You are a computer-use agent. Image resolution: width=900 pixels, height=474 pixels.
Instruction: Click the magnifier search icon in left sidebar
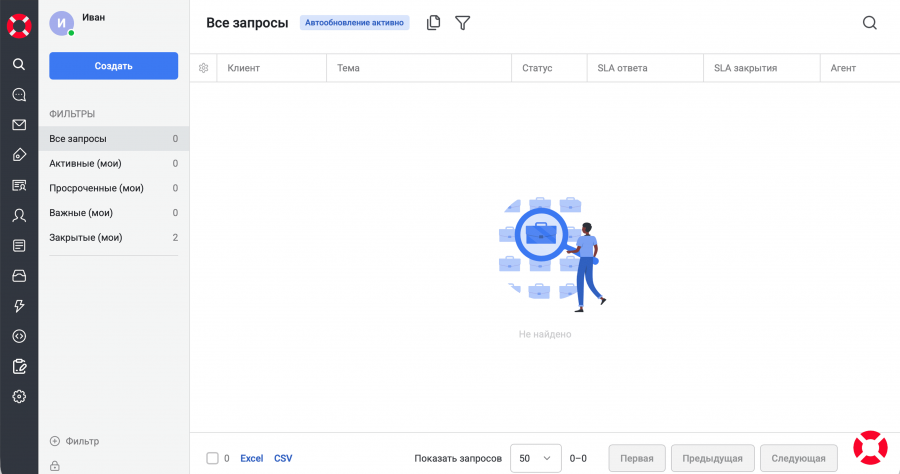pos(19,64)
